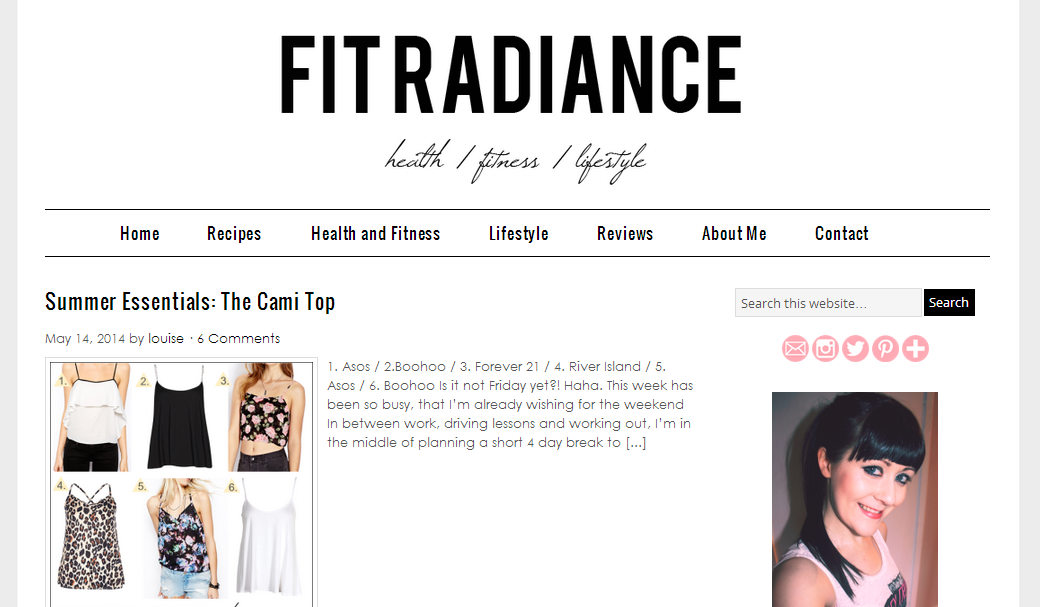The image size is (1040, 607).
Task: Open the Recipes menu item
Action: tap(234, 234)
